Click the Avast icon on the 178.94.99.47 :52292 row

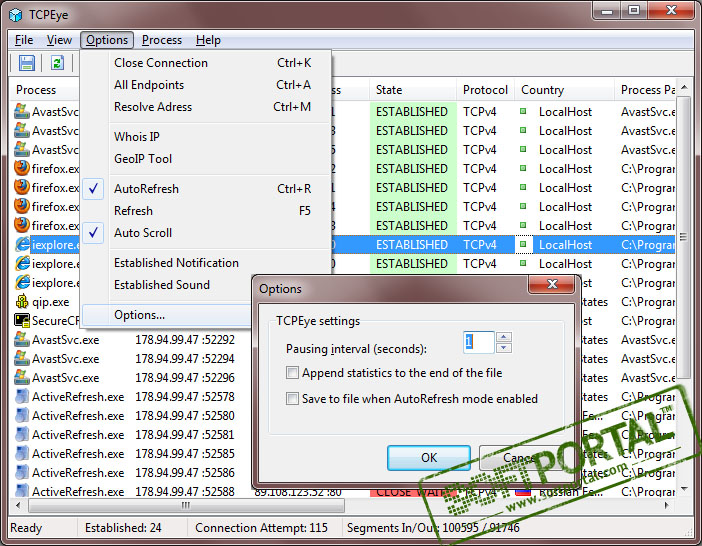21,339
